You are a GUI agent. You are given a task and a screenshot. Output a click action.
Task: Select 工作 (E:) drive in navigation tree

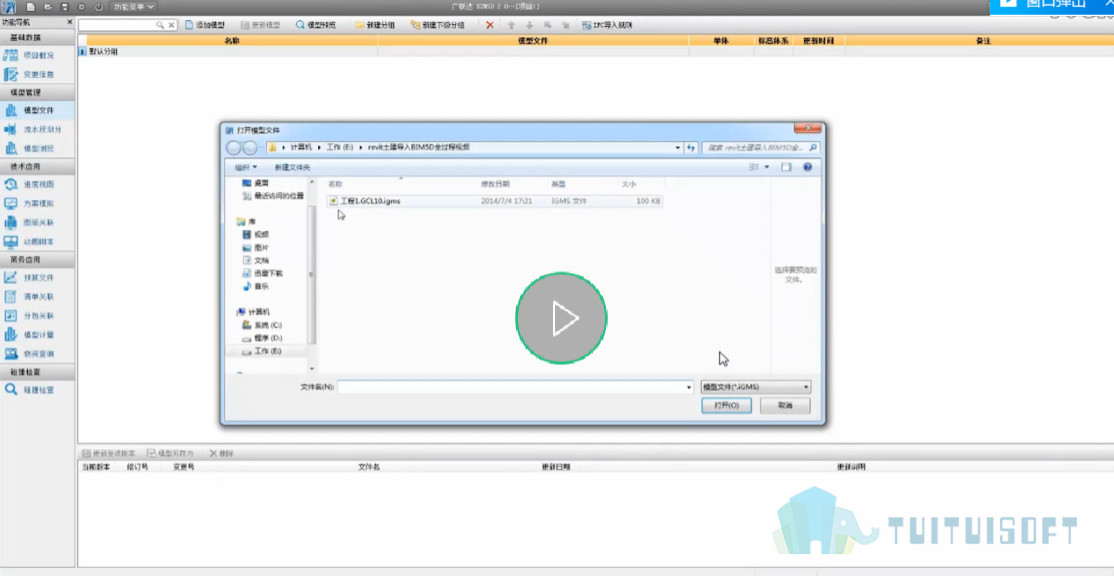(x=266, y=351)
